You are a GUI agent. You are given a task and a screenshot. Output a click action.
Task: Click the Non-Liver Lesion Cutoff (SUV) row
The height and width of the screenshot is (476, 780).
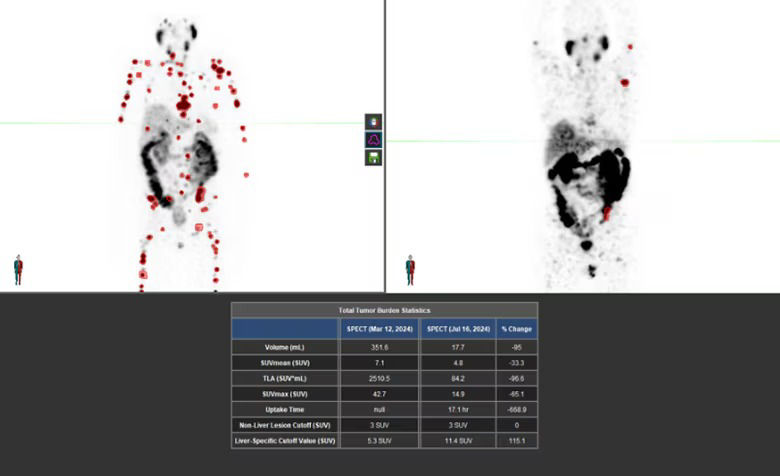[285, 425]
